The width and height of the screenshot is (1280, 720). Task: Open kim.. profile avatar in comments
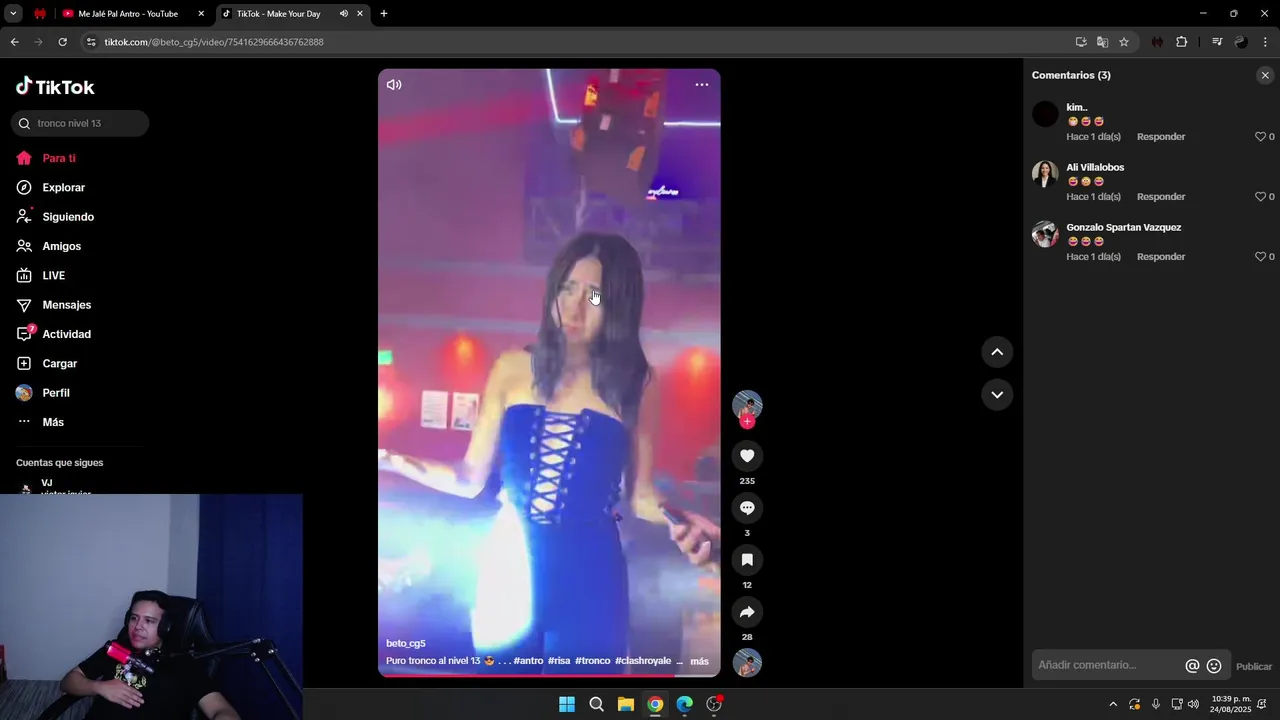(1045, 114)
